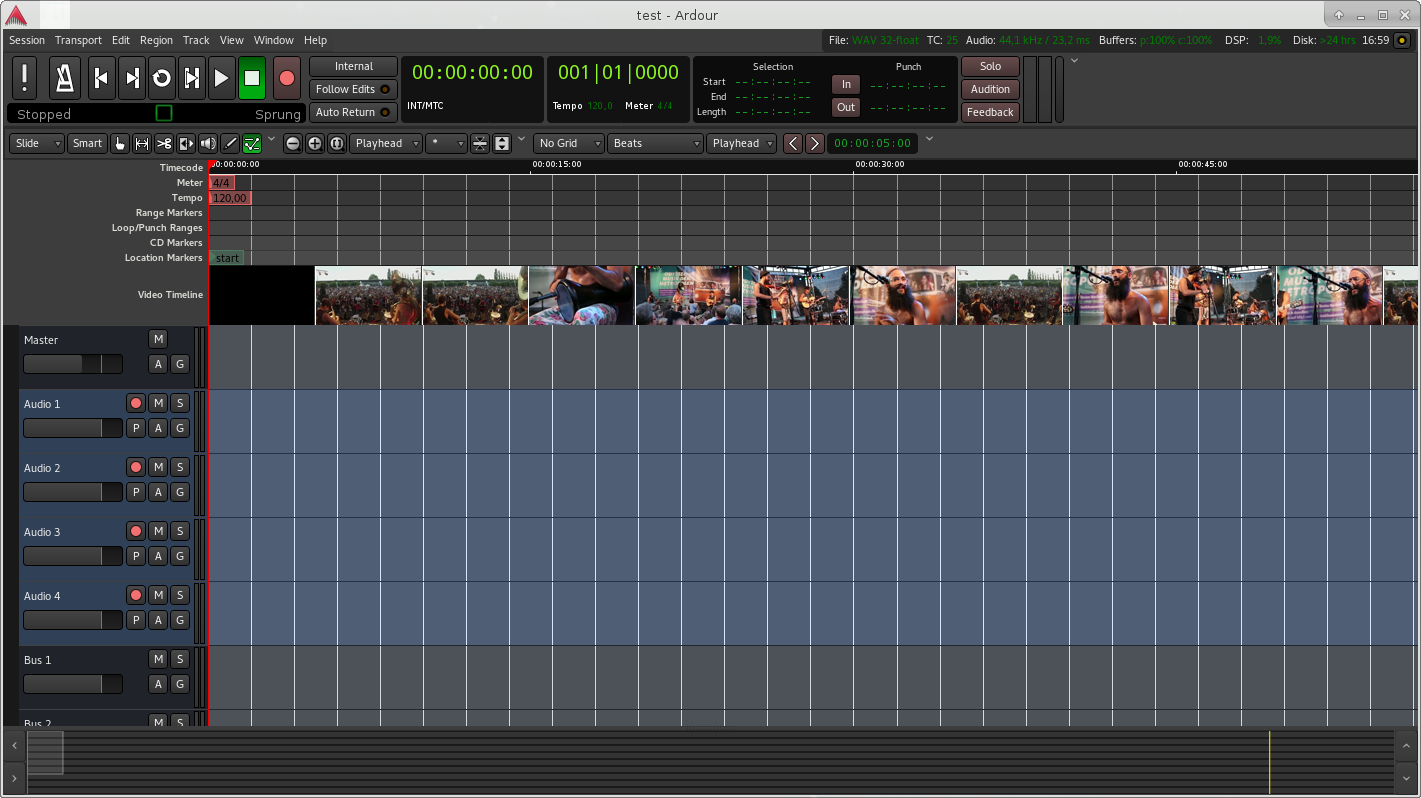Image resolution: width=1421 pixels, height=798 pixels.
Task: Zoom out with the minus button
Action: pos(293,143)
